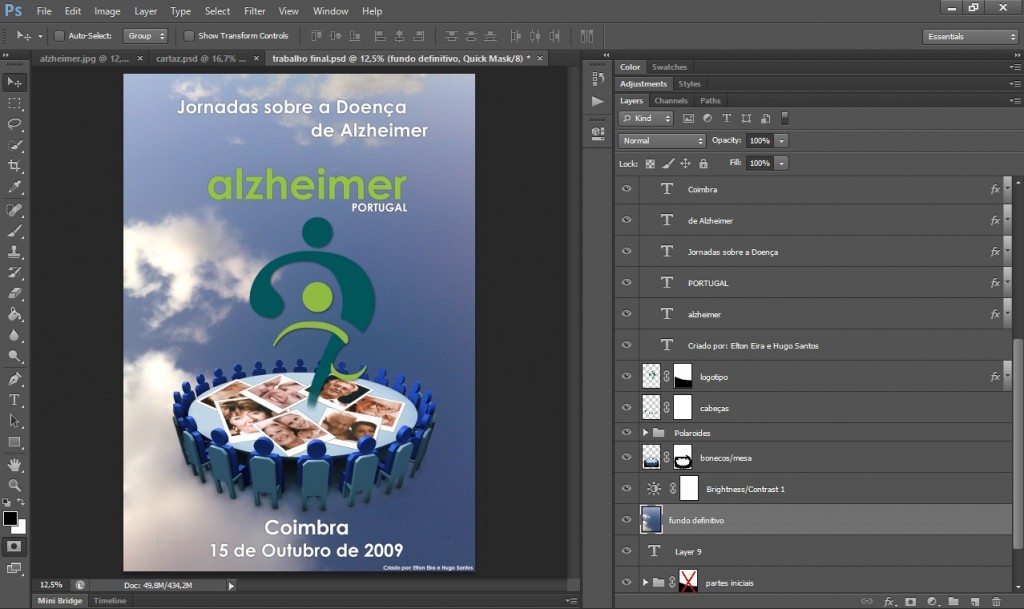Toggle lock transparent pixels icon
1024x609 pixels.
[650, 164]
